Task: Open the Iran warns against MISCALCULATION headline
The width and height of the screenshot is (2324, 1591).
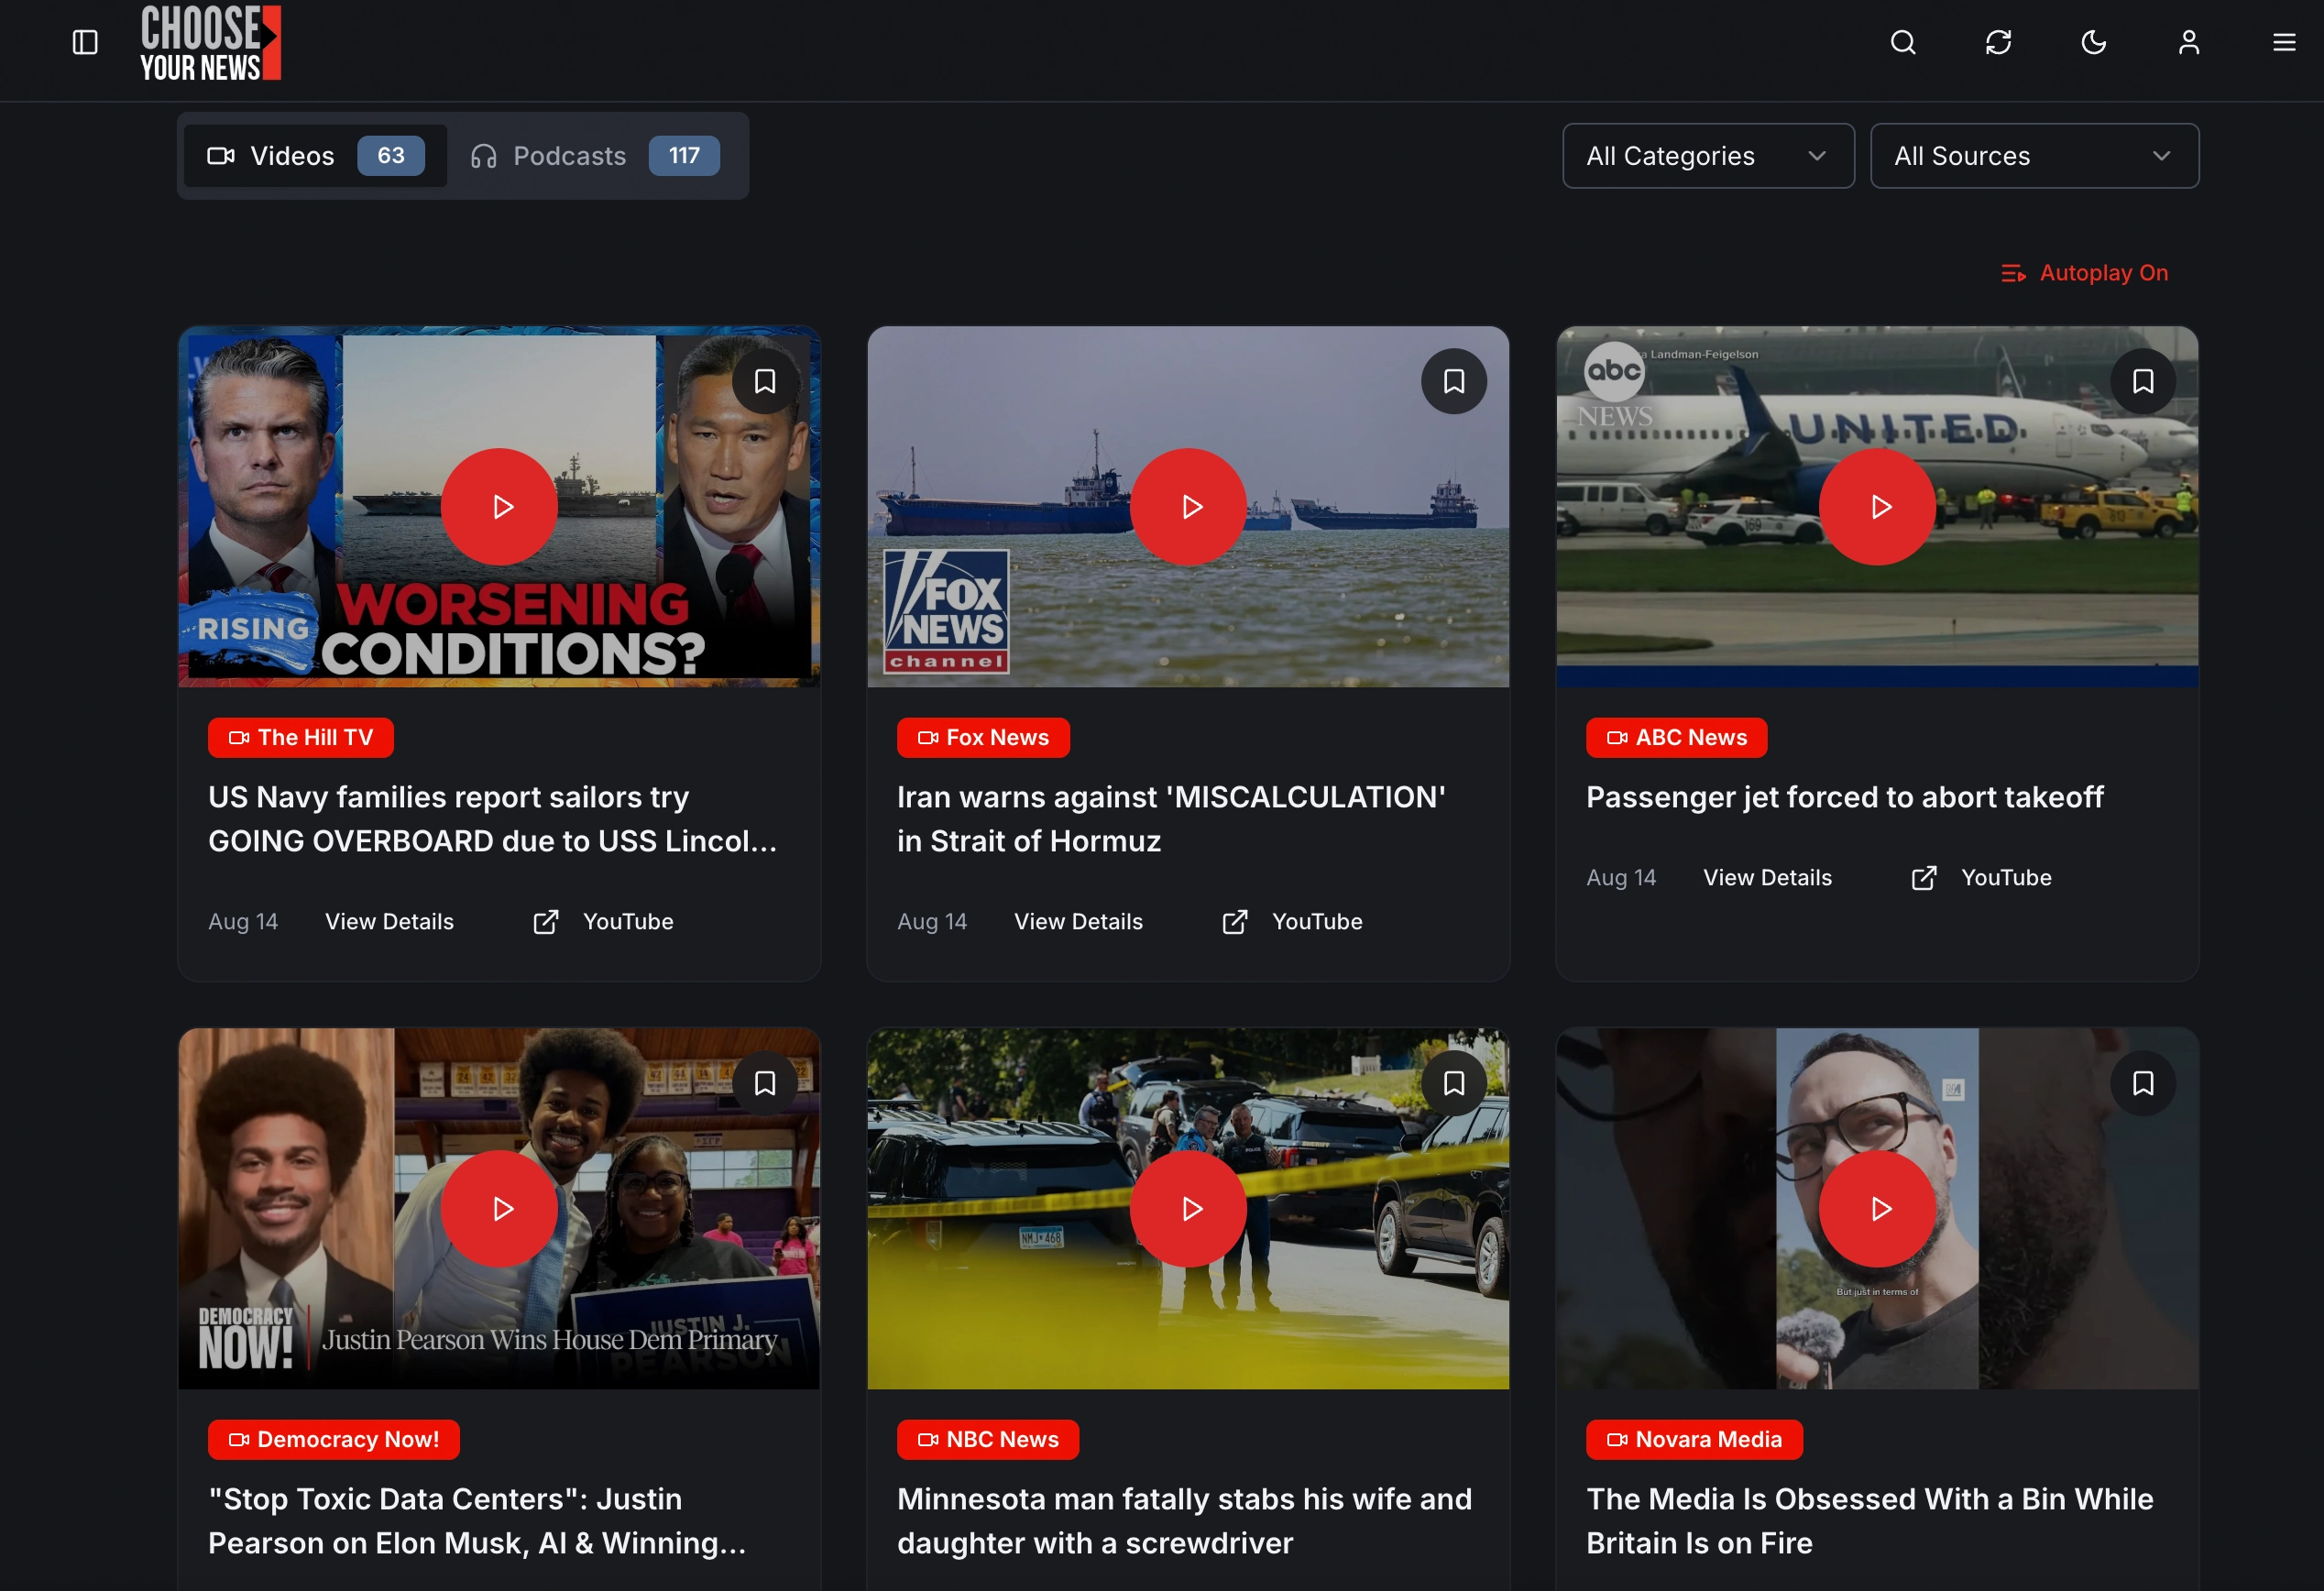Action: point(1171,819)
